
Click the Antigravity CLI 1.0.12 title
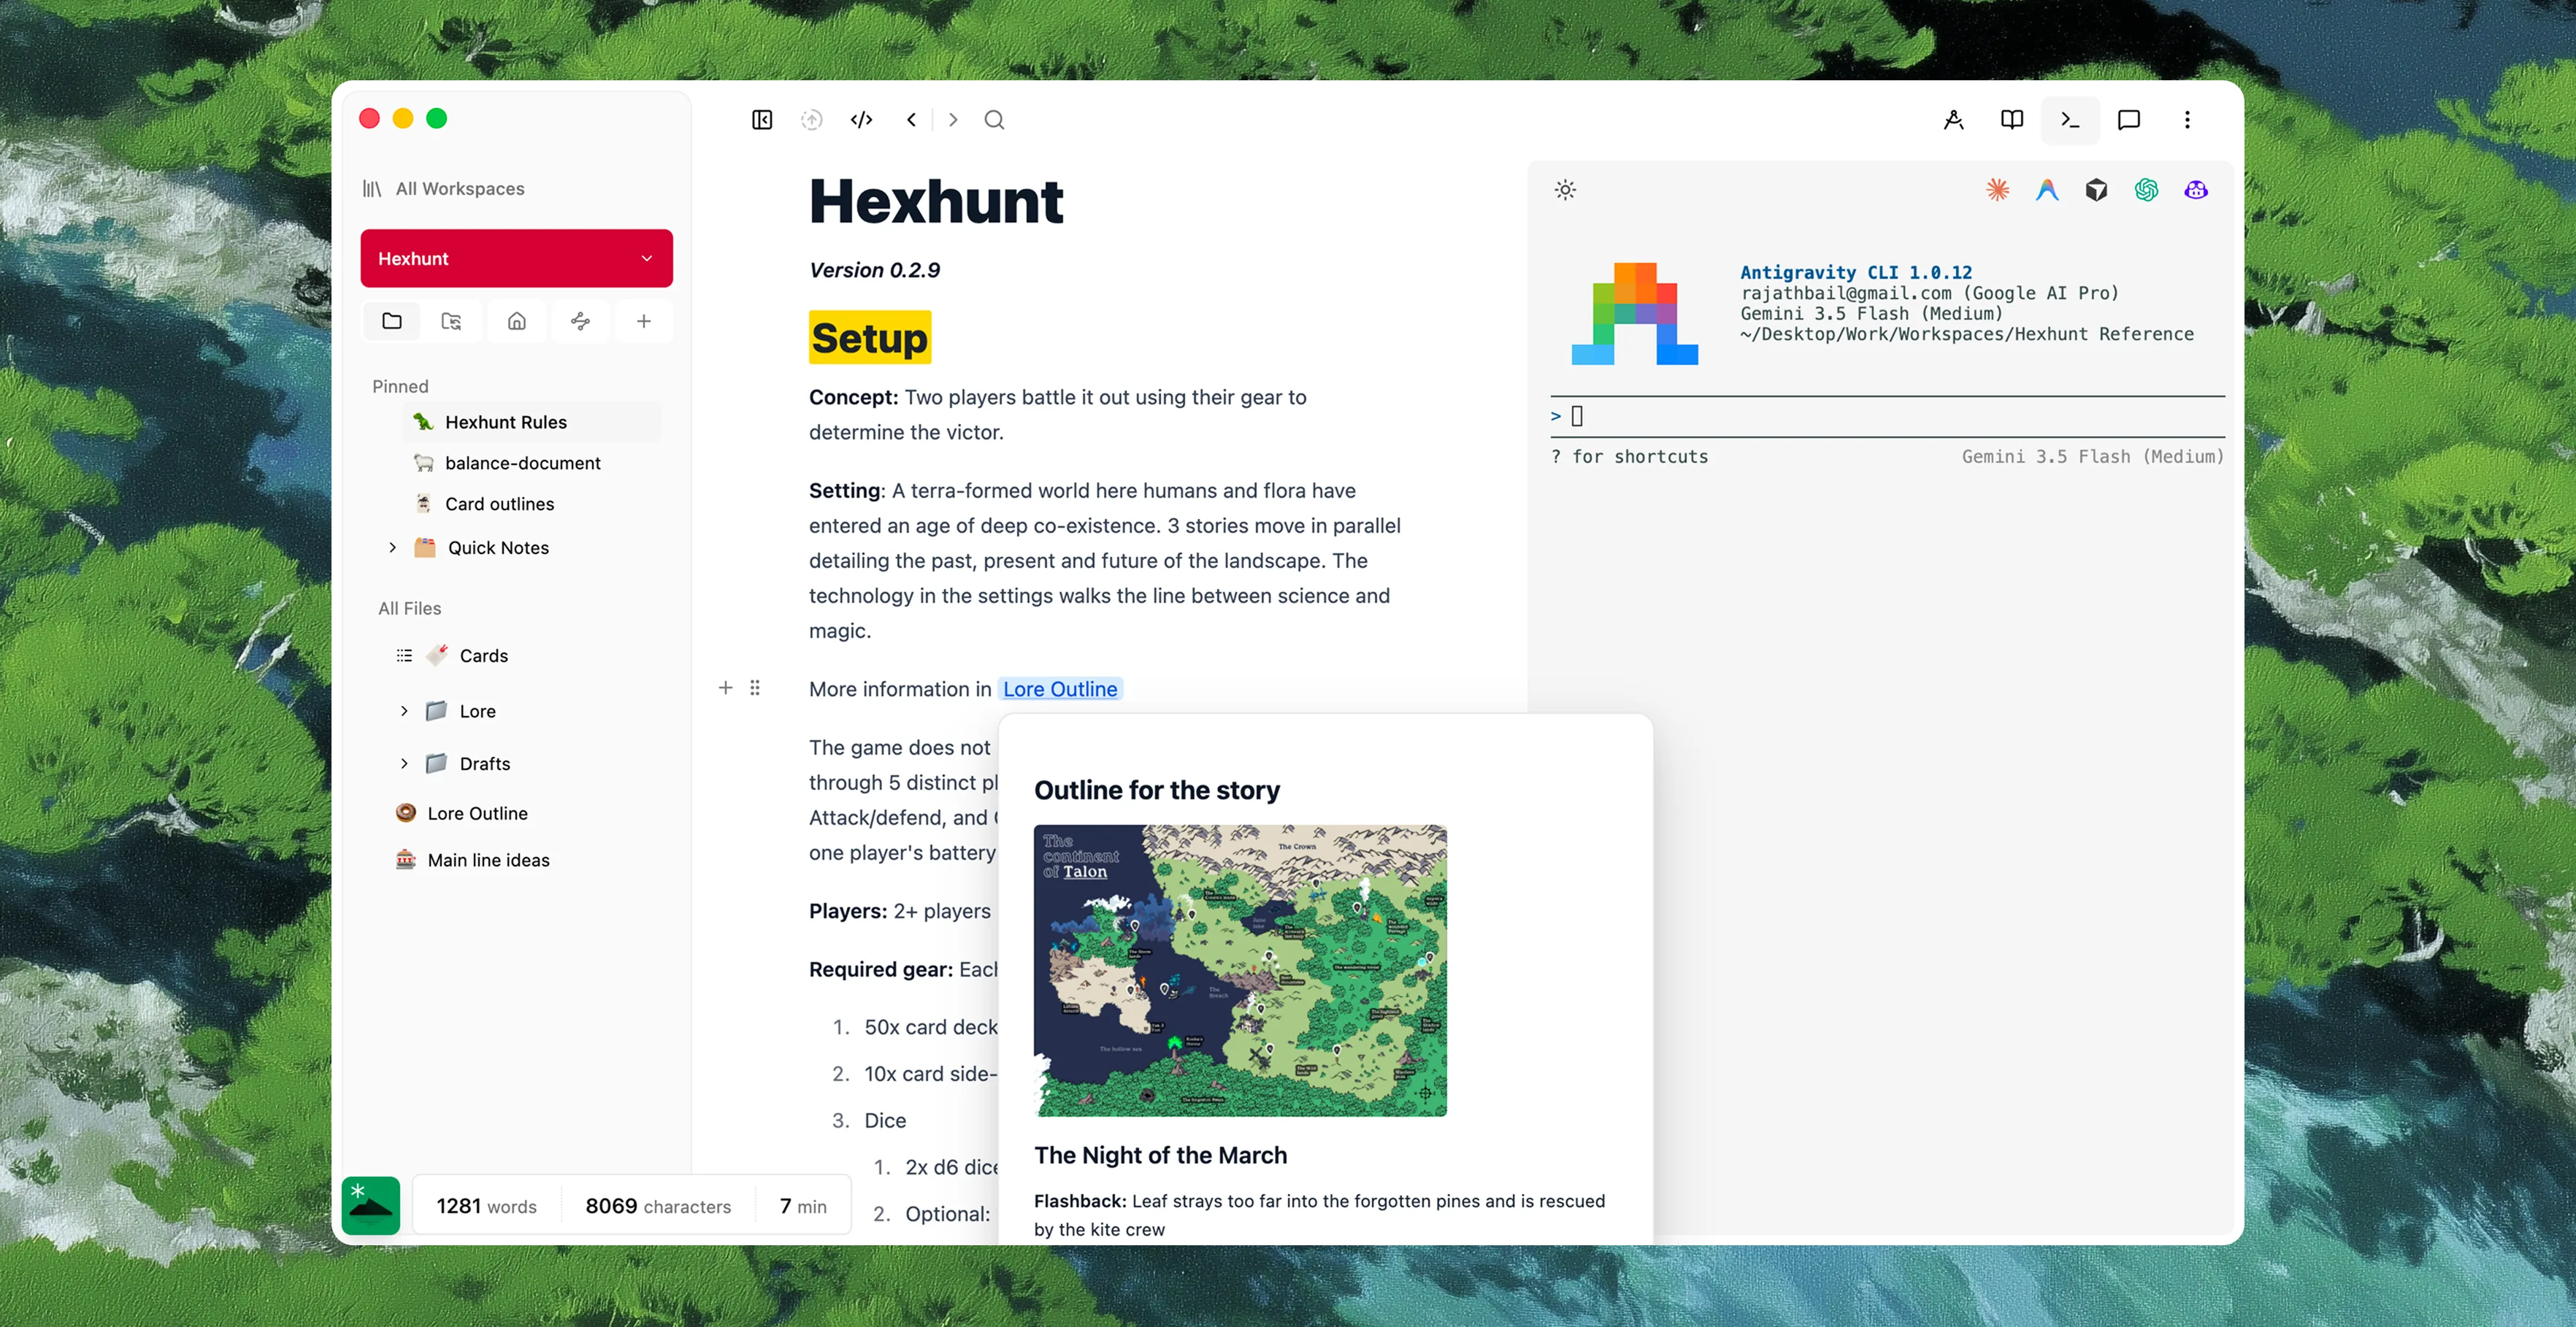(1856, 272)
